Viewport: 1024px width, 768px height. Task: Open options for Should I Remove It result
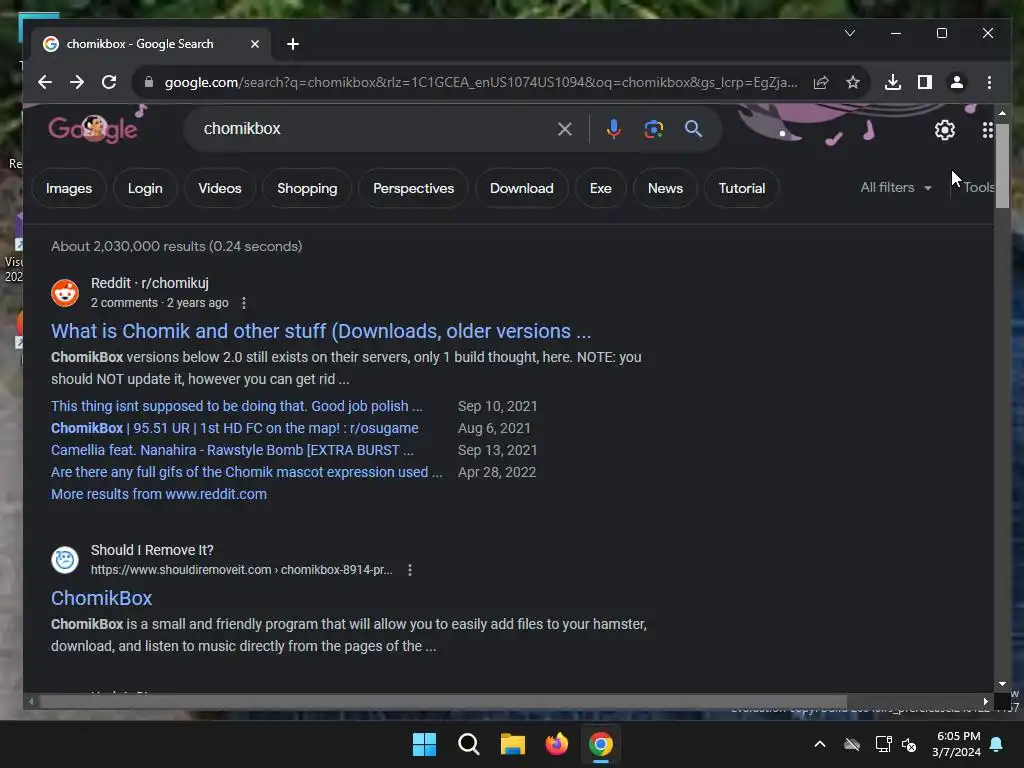tap(409, 570)
